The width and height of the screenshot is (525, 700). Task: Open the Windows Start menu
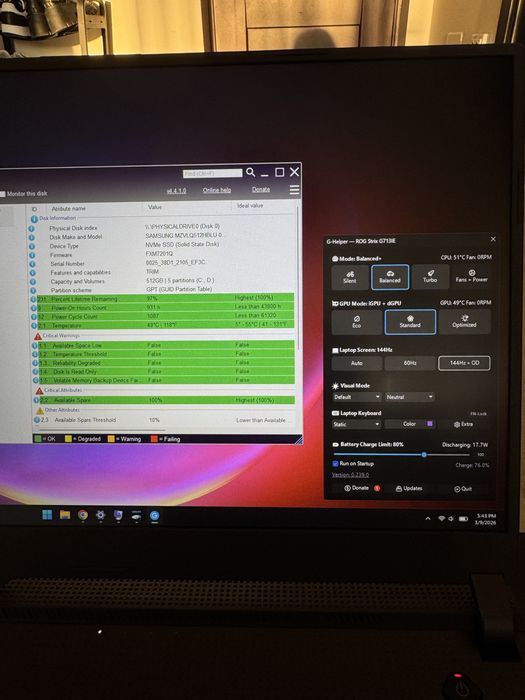click(47, 515)
